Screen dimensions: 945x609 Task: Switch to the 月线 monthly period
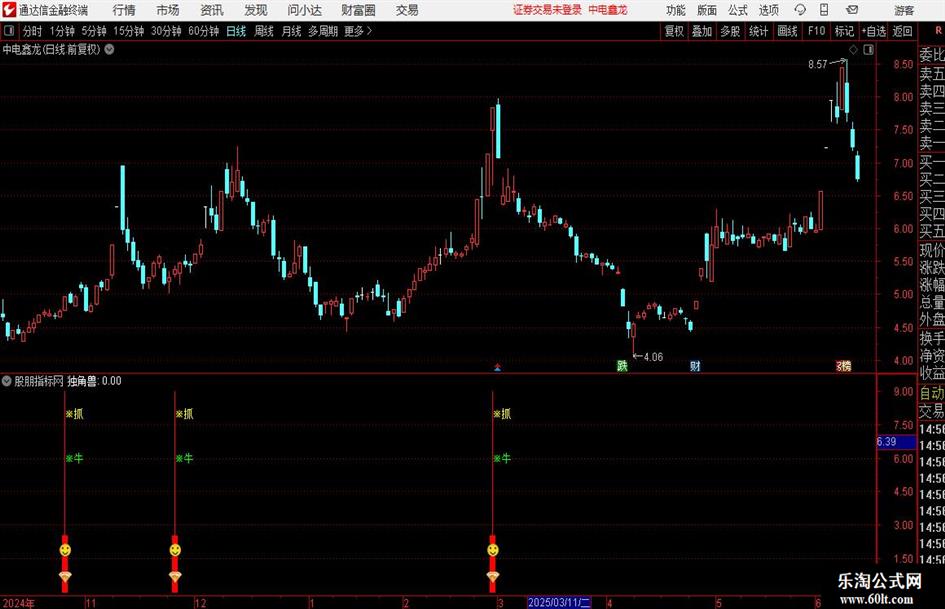tap(291, 31)
